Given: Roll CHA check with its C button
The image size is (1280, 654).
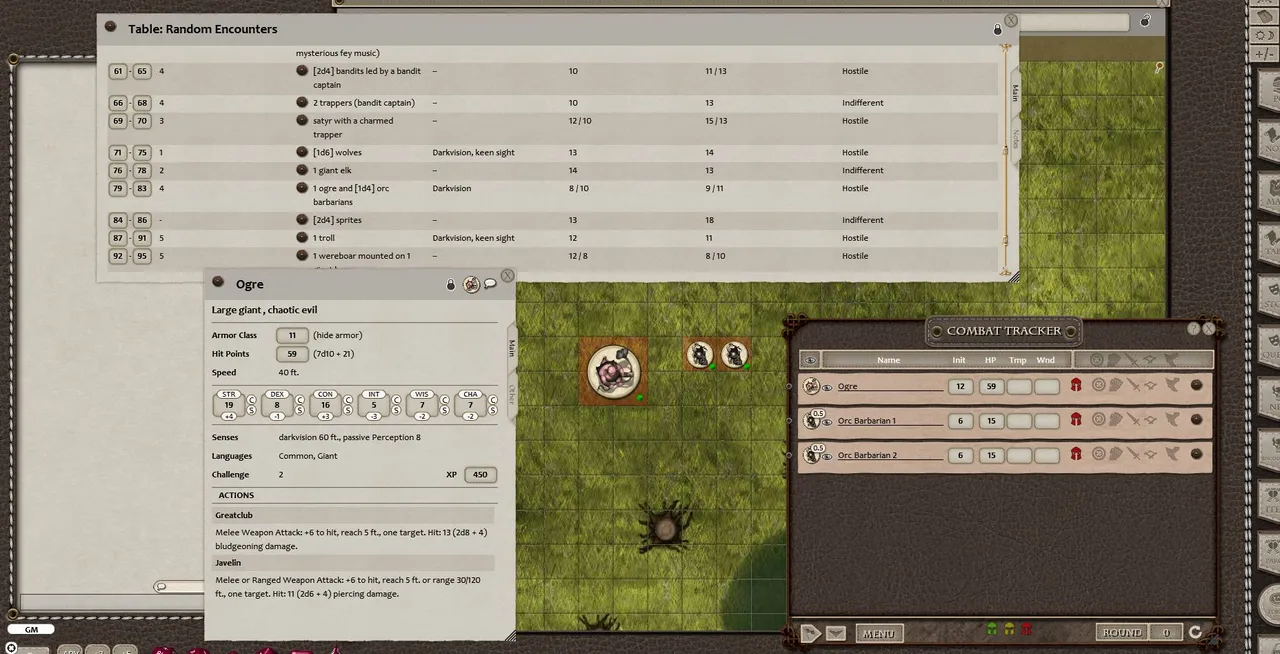Looking at the screenshot, I should tap(493, 400).
